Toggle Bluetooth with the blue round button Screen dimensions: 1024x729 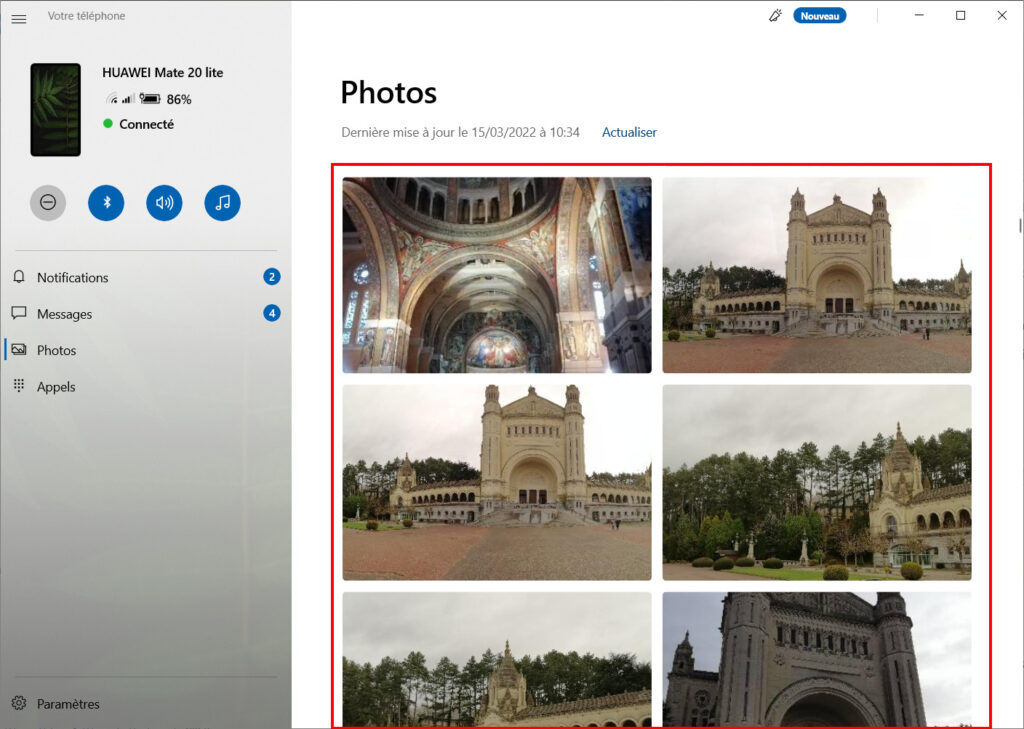pyautogui.click(x=106, y=202)
